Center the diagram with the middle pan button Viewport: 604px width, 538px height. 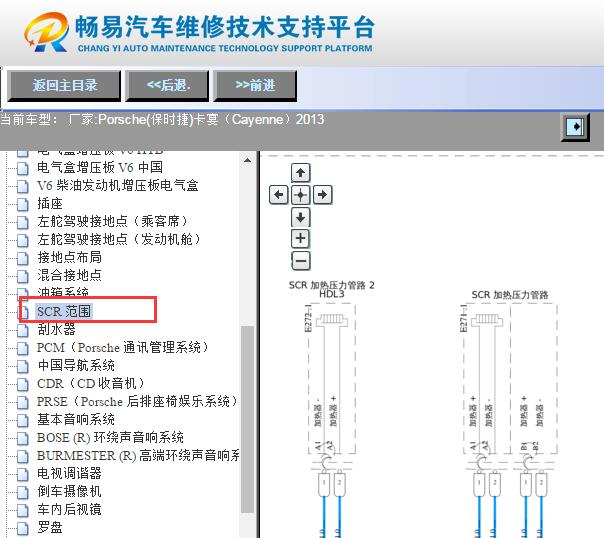pyautogui.click(x=300, y=195)
